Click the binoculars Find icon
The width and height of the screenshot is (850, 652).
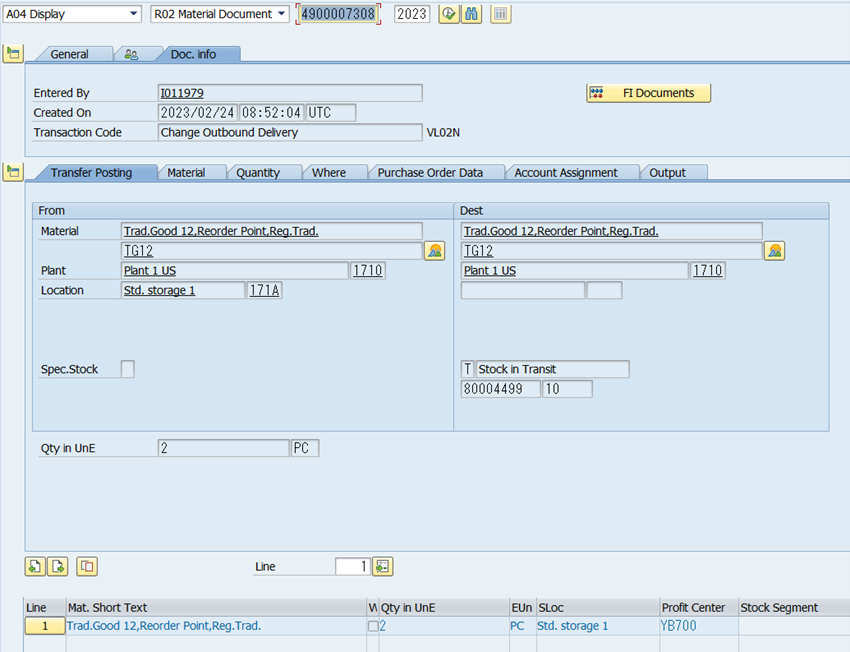pyautogui.click(x=471, y=14)
